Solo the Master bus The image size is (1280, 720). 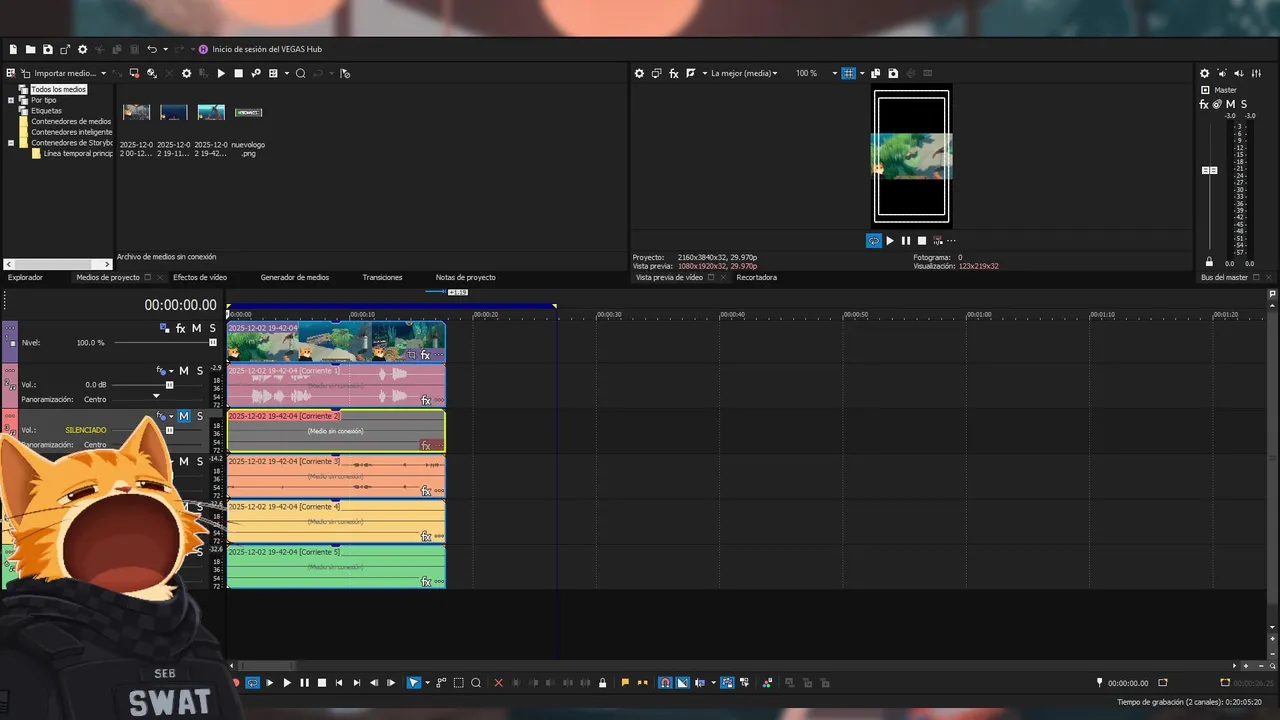point(1243,104)
